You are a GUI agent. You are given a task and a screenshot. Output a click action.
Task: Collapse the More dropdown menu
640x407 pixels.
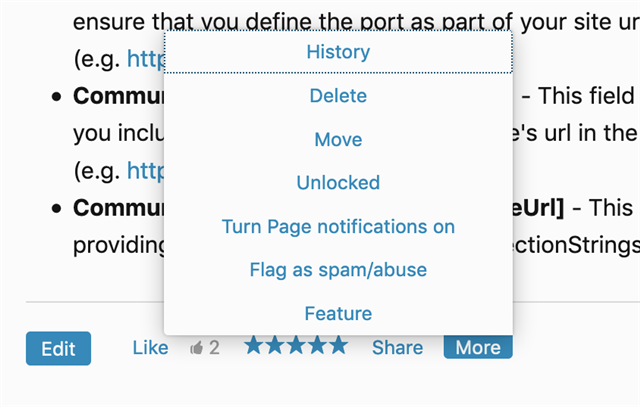pyautogui.click(x=478, y=347)
